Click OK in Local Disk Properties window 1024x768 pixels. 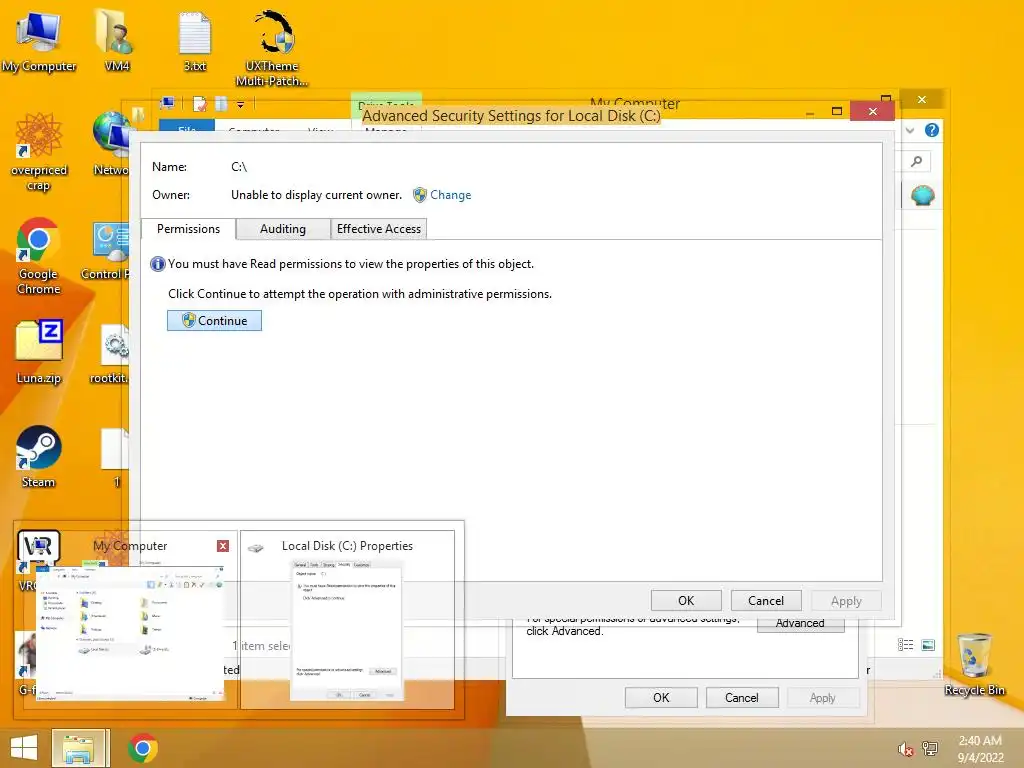[661, 697]
